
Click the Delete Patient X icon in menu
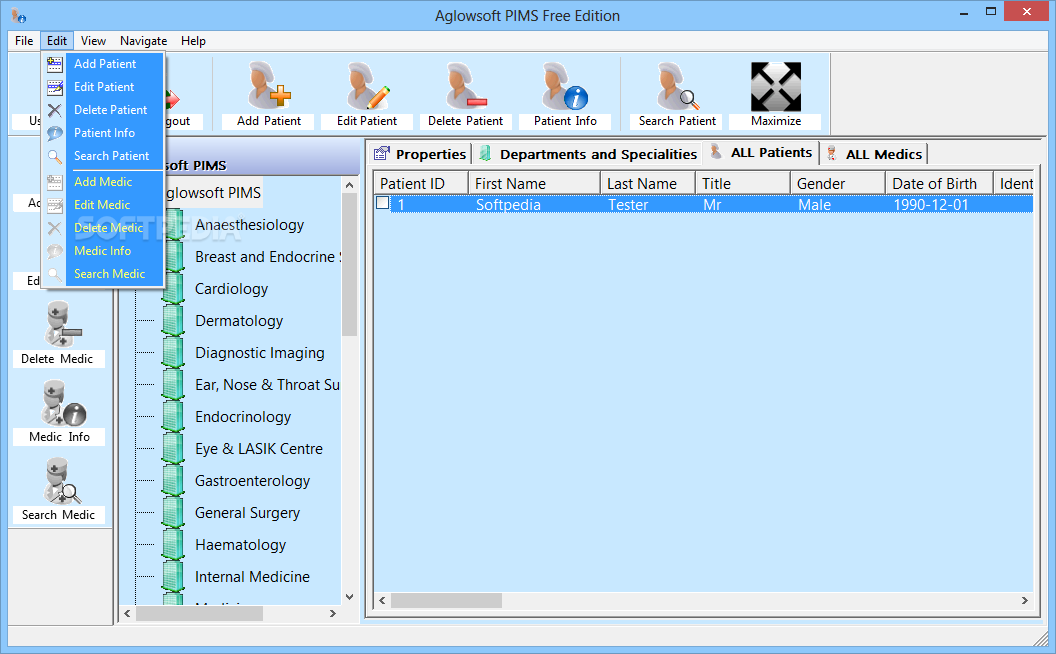pyautogui.click(x=55, y=110)
